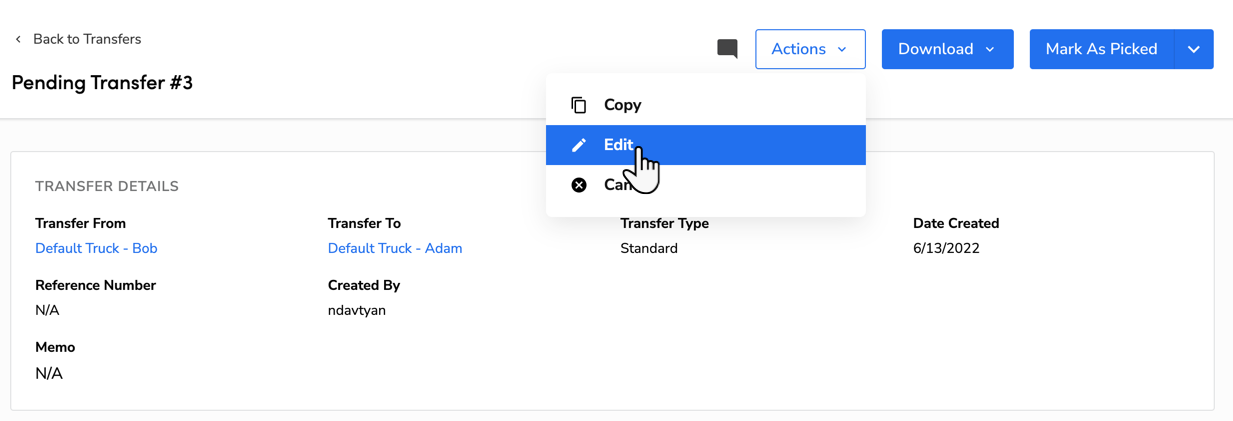Viewport: 1233px width, 421px height.
Task: Choose Copy from the Actions menu
Action: coord(622,105)
